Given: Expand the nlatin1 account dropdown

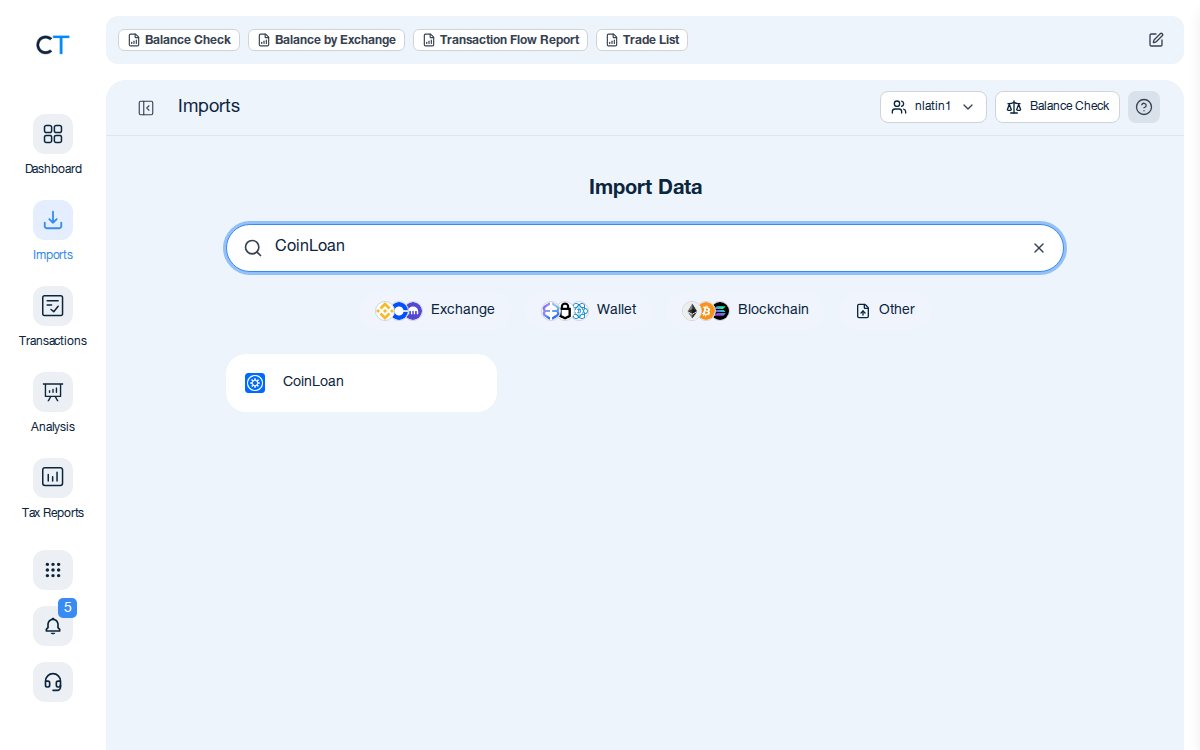Looking at the screenshot, I should point(933,107).
